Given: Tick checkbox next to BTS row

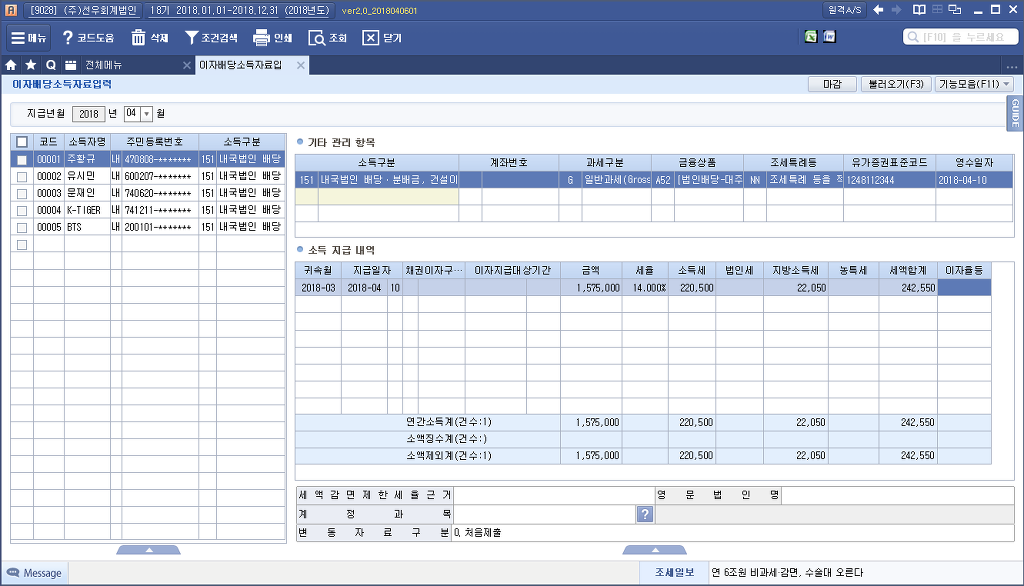Looking at the screenshot, I should (22, 227).
